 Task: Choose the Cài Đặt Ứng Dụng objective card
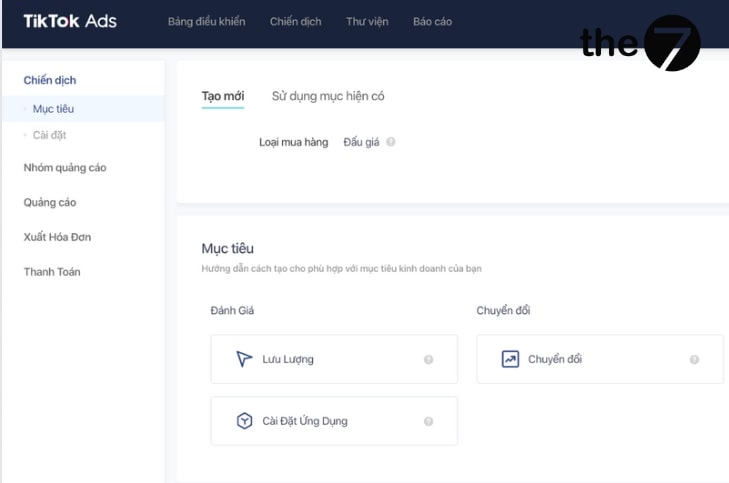pyautogui.click(x=334, y=421)
